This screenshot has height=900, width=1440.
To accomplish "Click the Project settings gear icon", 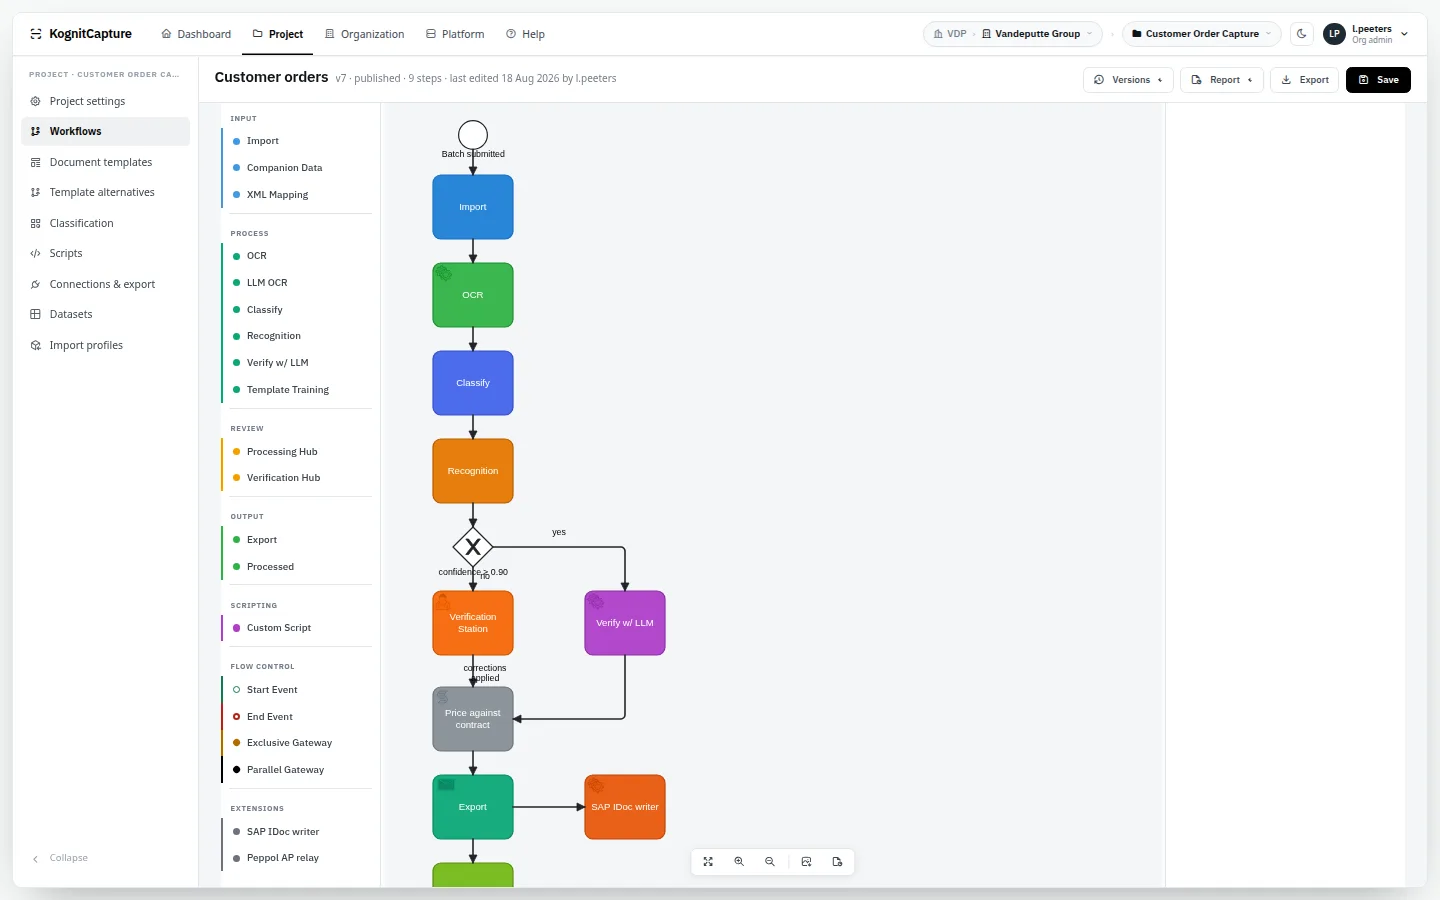I will 36,101.
